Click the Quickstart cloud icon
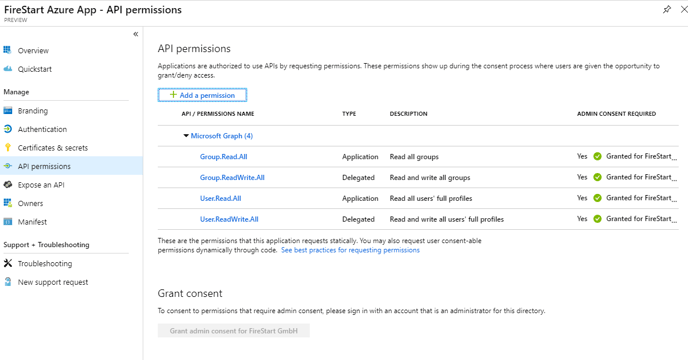 tap(7, 69)
